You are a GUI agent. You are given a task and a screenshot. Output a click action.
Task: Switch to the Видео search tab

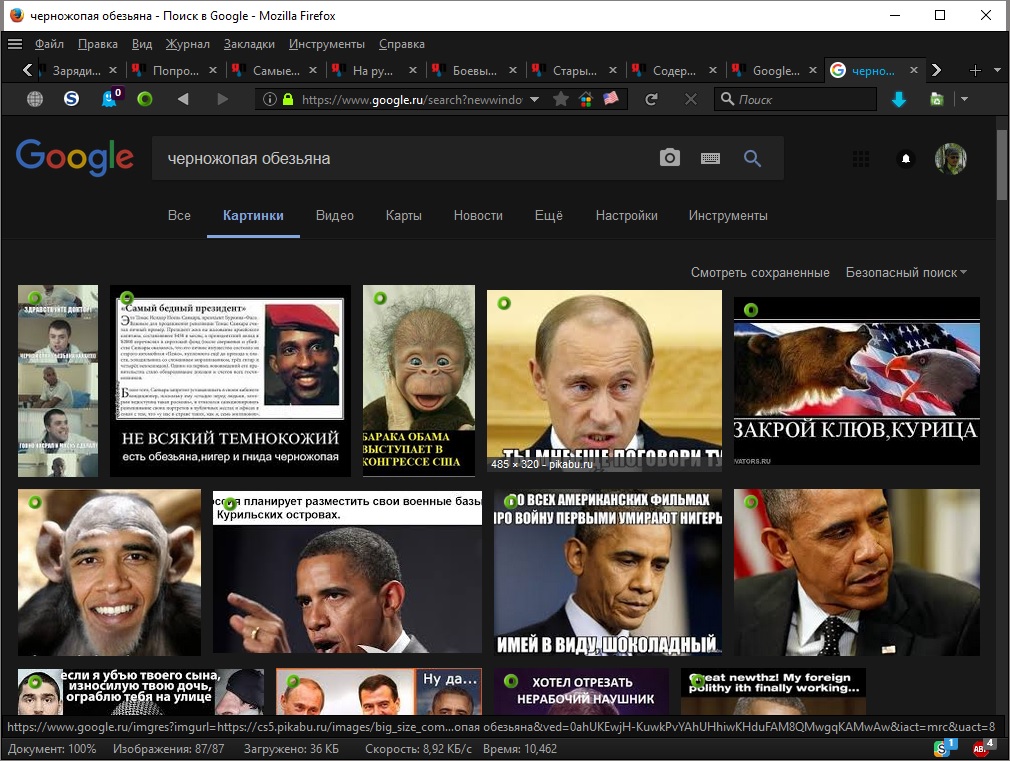[x=334, y=215]
